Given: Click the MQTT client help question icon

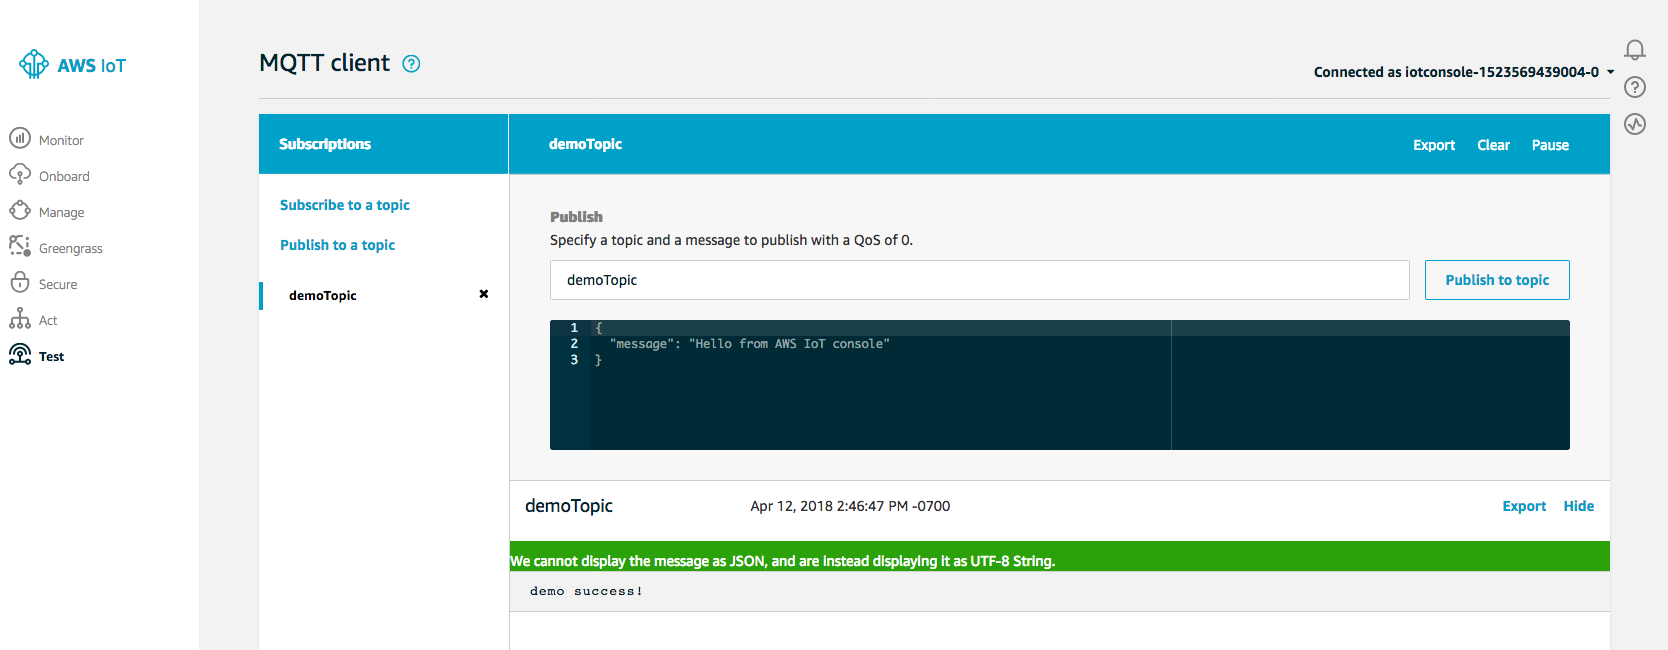Looking at the screenshot, I should click(411, 64).
